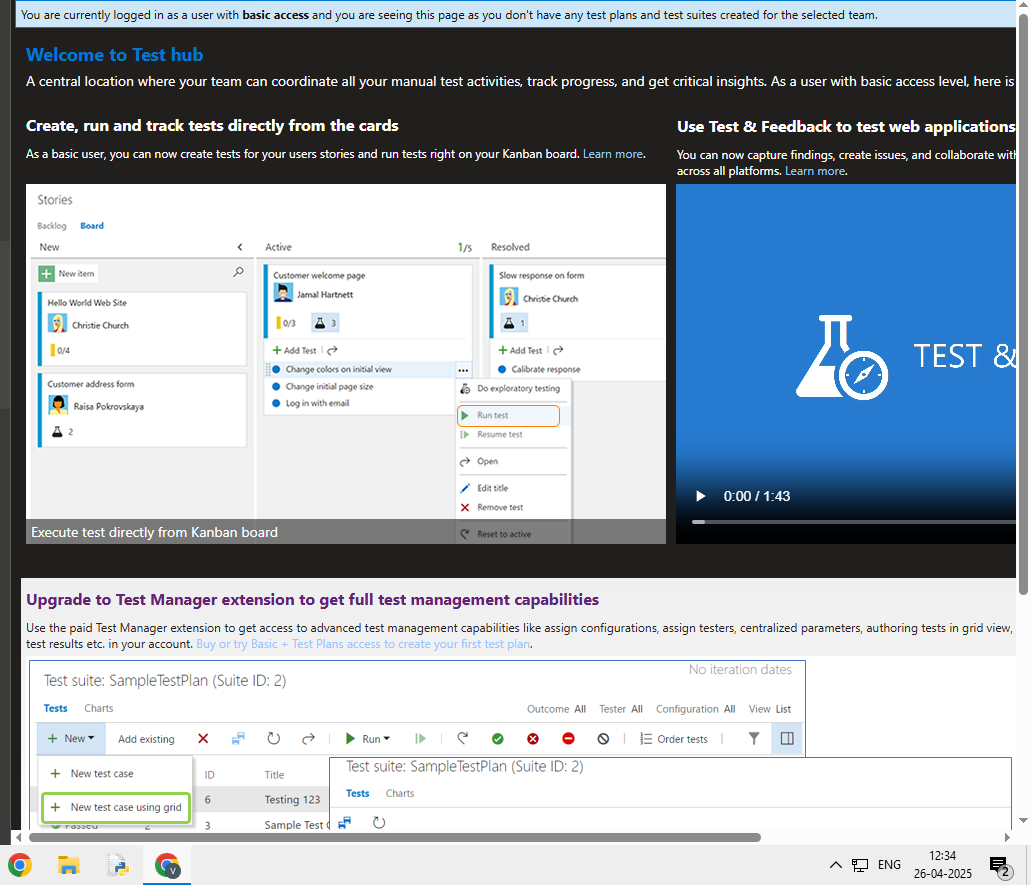Click the ellipsis beside 'Change colors on initial view'
Screen dimensions: 1031x885
(464, 370)
